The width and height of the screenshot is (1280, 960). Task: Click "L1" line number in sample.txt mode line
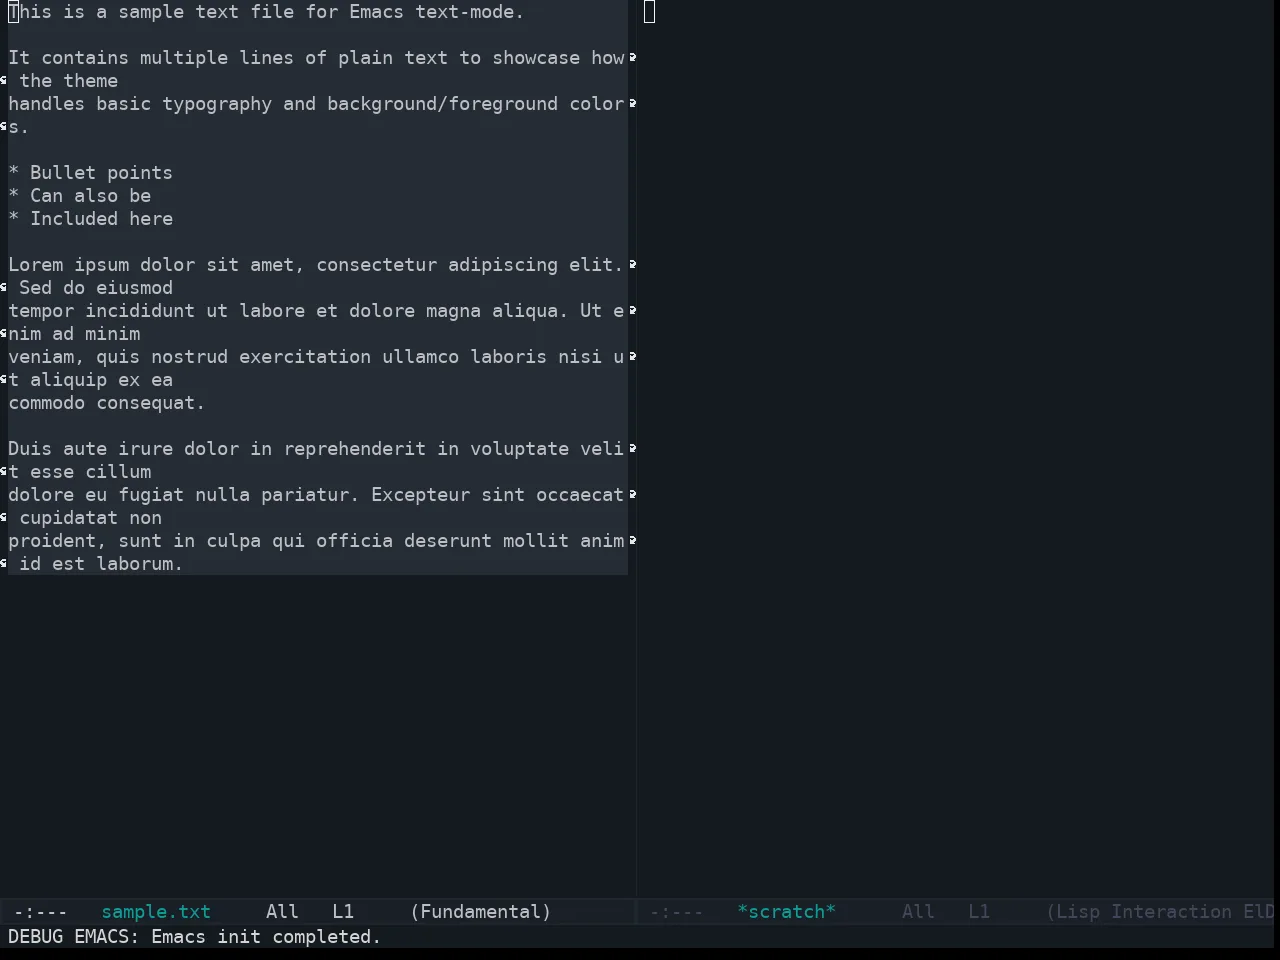[x=343, y=912]
